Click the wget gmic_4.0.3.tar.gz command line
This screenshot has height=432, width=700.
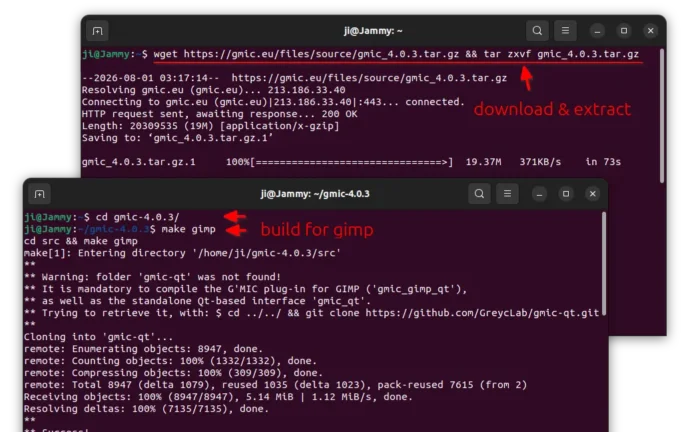coord(396,54)
